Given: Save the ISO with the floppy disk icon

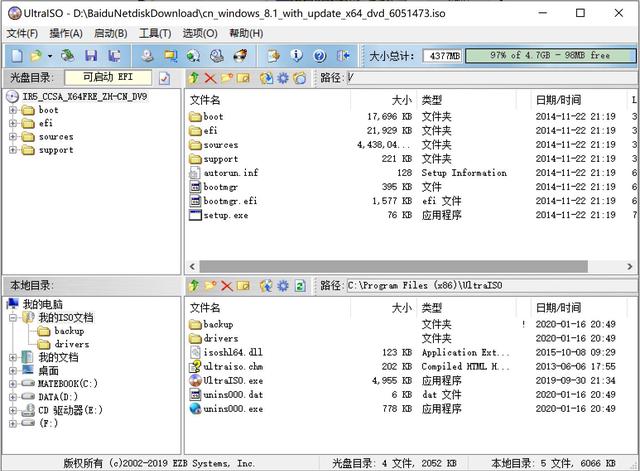Looking at the screenshot, I should pos(91,56).
